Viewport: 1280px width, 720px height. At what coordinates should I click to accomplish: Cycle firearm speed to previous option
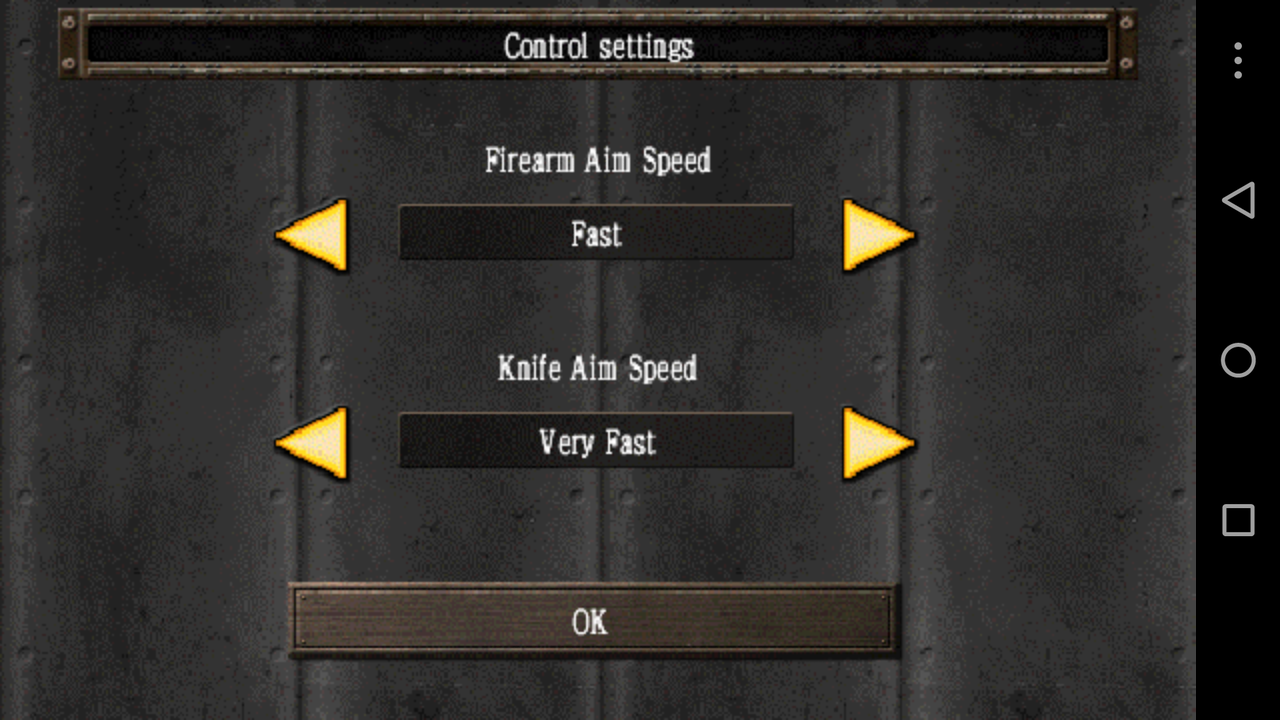pyautogui.click(x=312, y=235)
